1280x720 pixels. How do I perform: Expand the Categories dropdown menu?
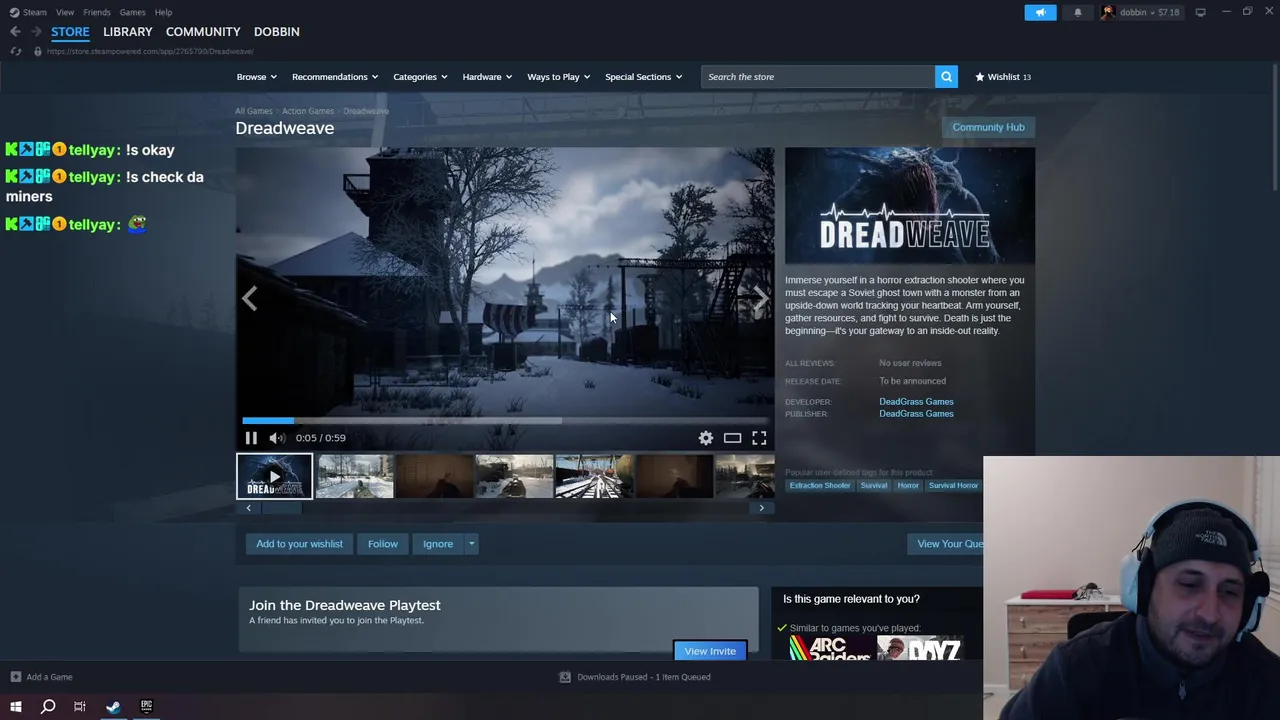coord(420,77)
